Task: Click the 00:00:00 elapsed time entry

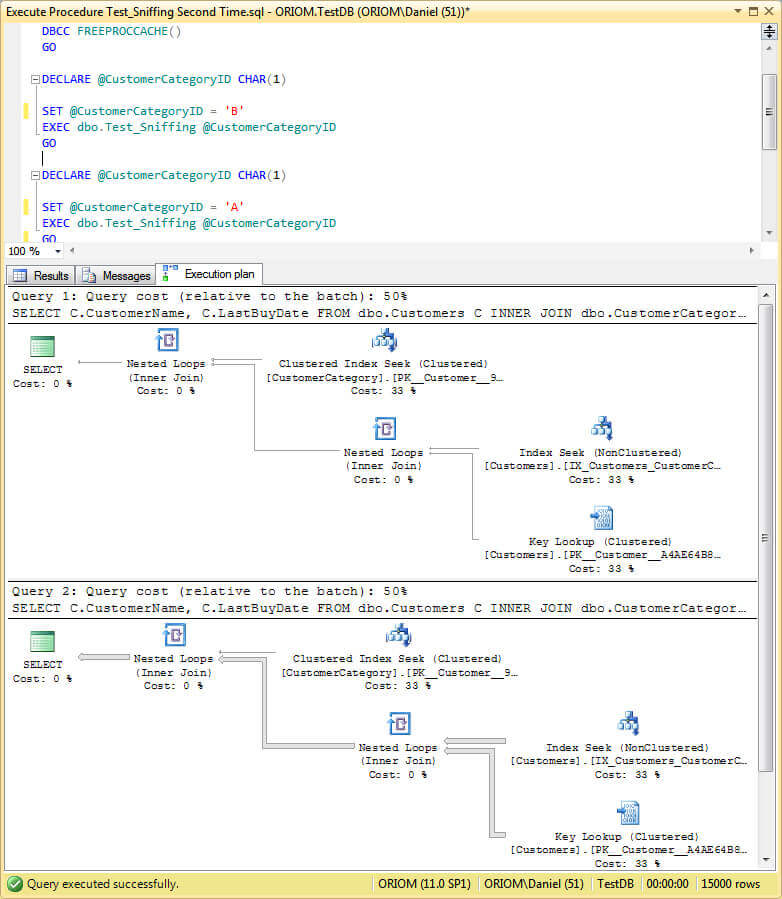Action: coord(667,884)
